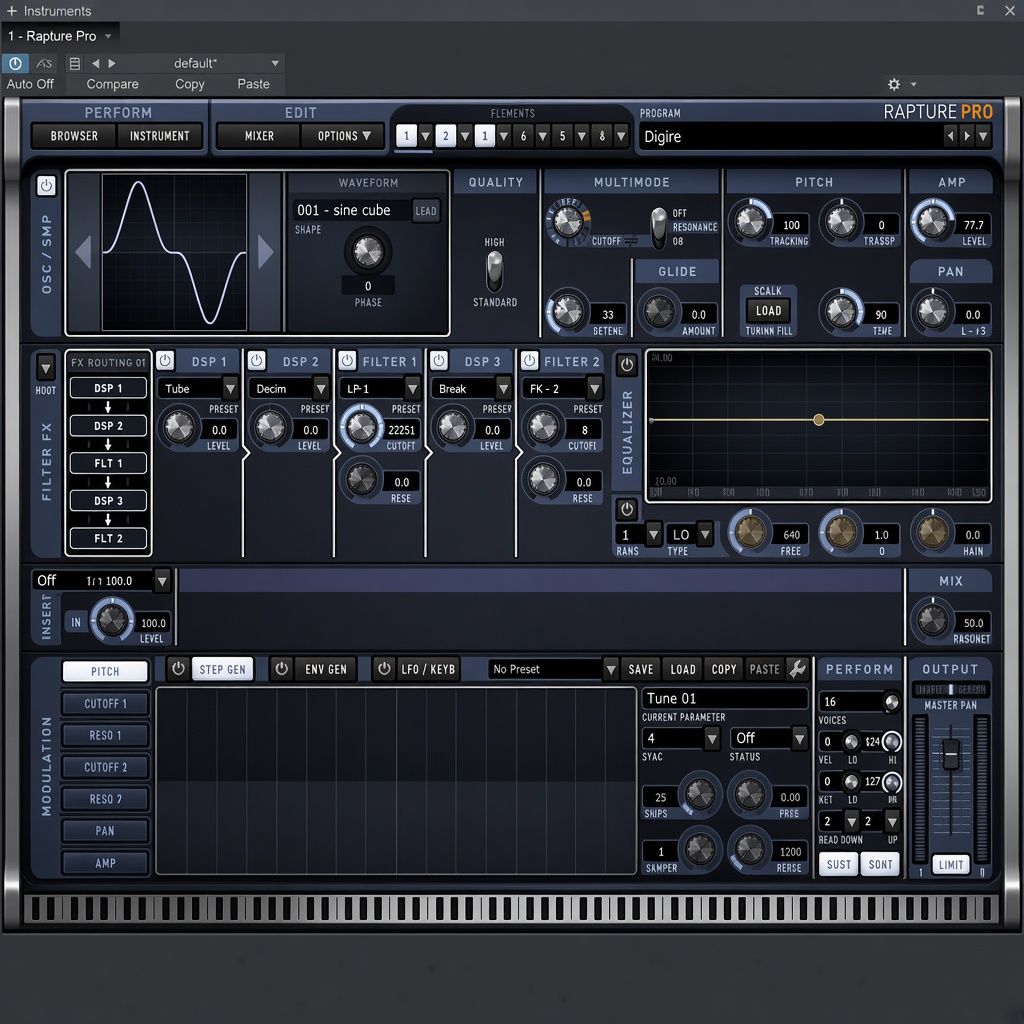Click the modulation COPY button
Screen dimensions: 1024x1024
724,669
